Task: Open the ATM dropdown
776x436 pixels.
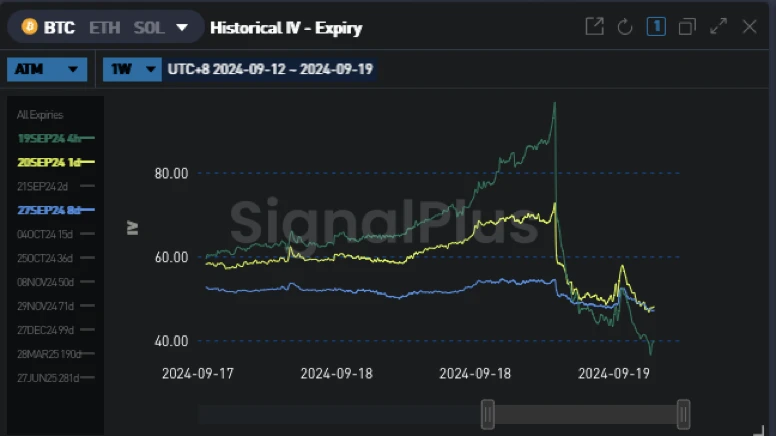Action: pyautogui.click(x=47, y=69)
